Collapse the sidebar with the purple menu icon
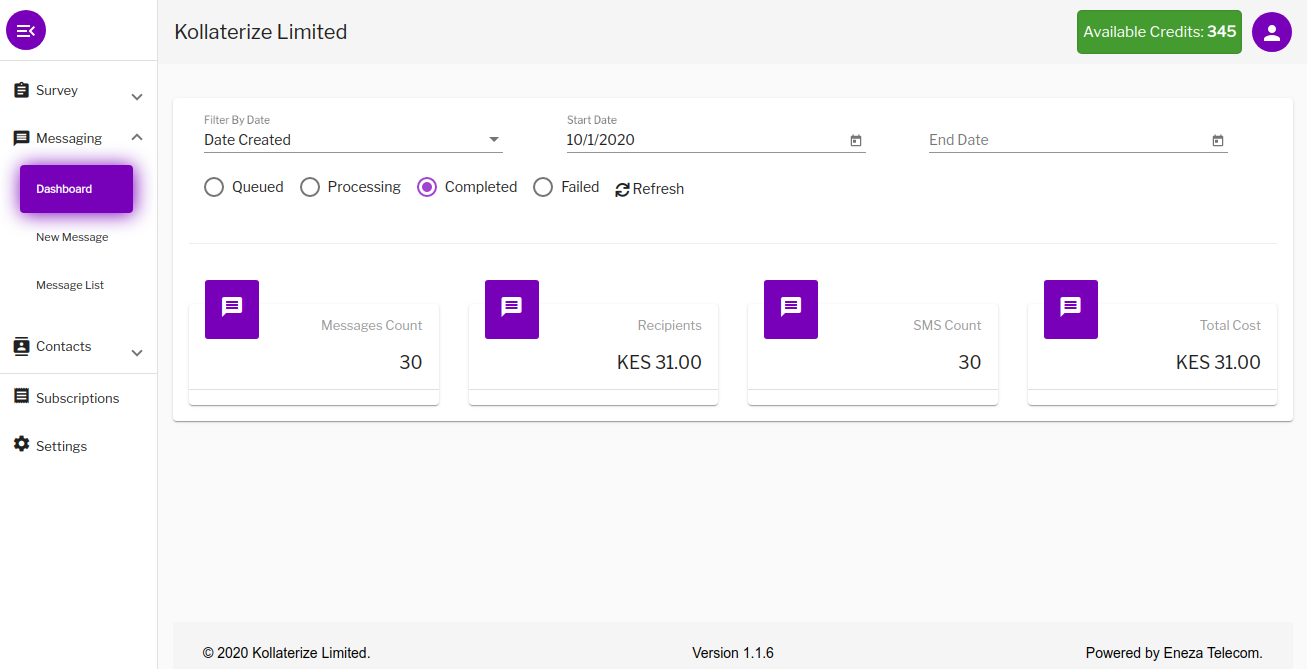Screen dimensions: 1307x669 point(26,31)
